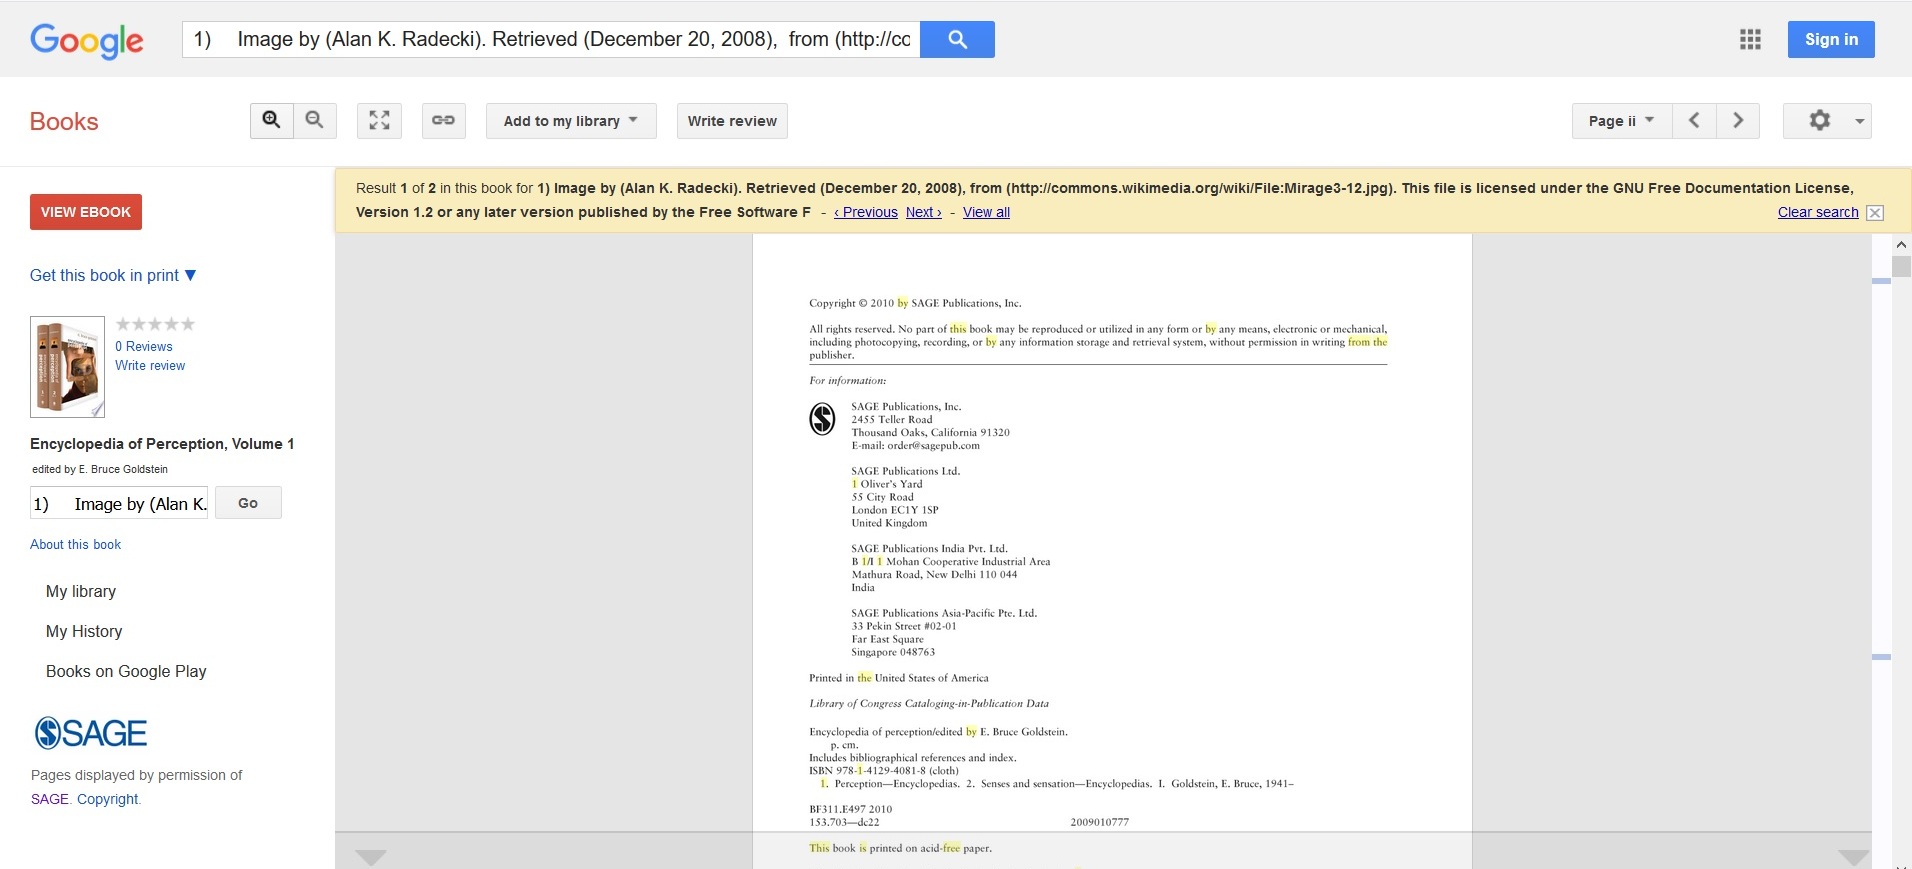Click the blue search magnifier button
1912x869 pixels.
tap(957, 39)
